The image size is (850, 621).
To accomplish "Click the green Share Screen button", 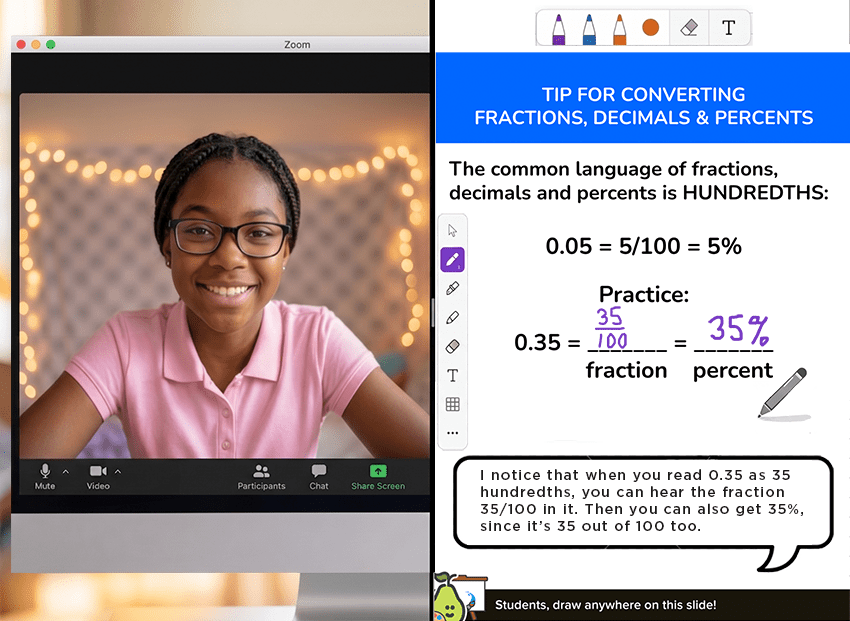I will coord(378,477).
